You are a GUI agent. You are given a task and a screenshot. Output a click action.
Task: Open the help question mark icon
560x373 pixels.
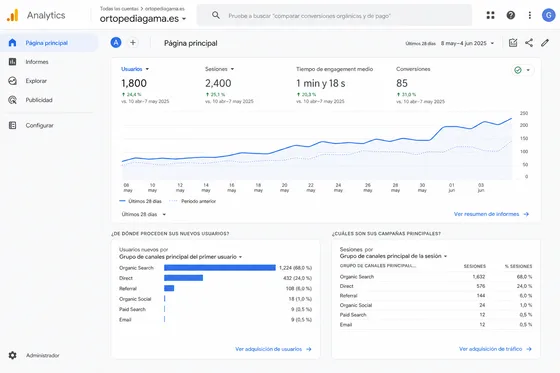point(511,15)
